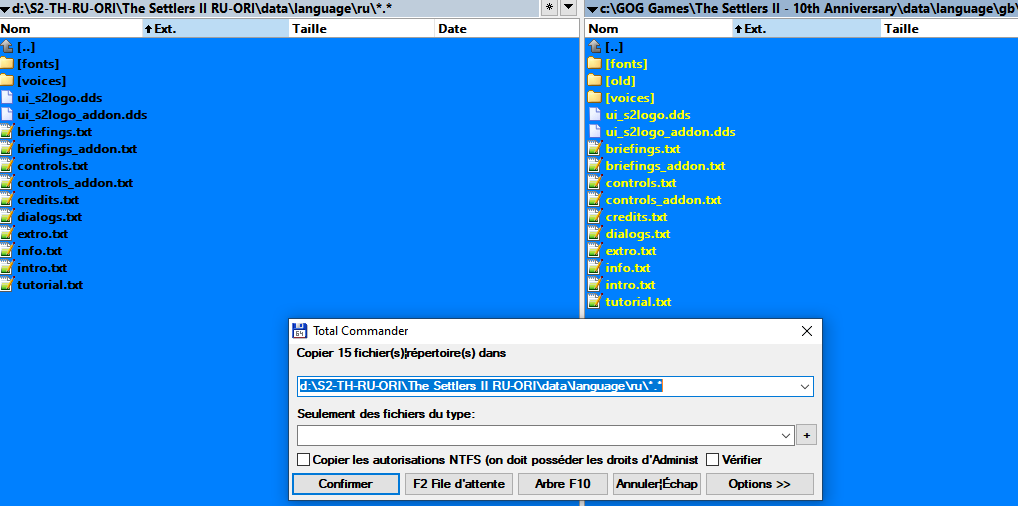
Task: Select info.txt in left panel
Action: [x=40, y=250]
